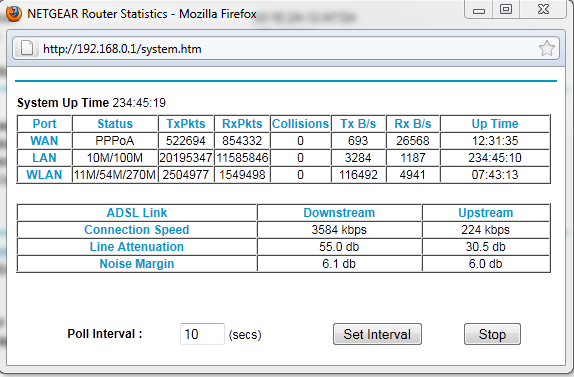Click the RxPkts column header
Screen dimensions: 574x377
point(242,124)
